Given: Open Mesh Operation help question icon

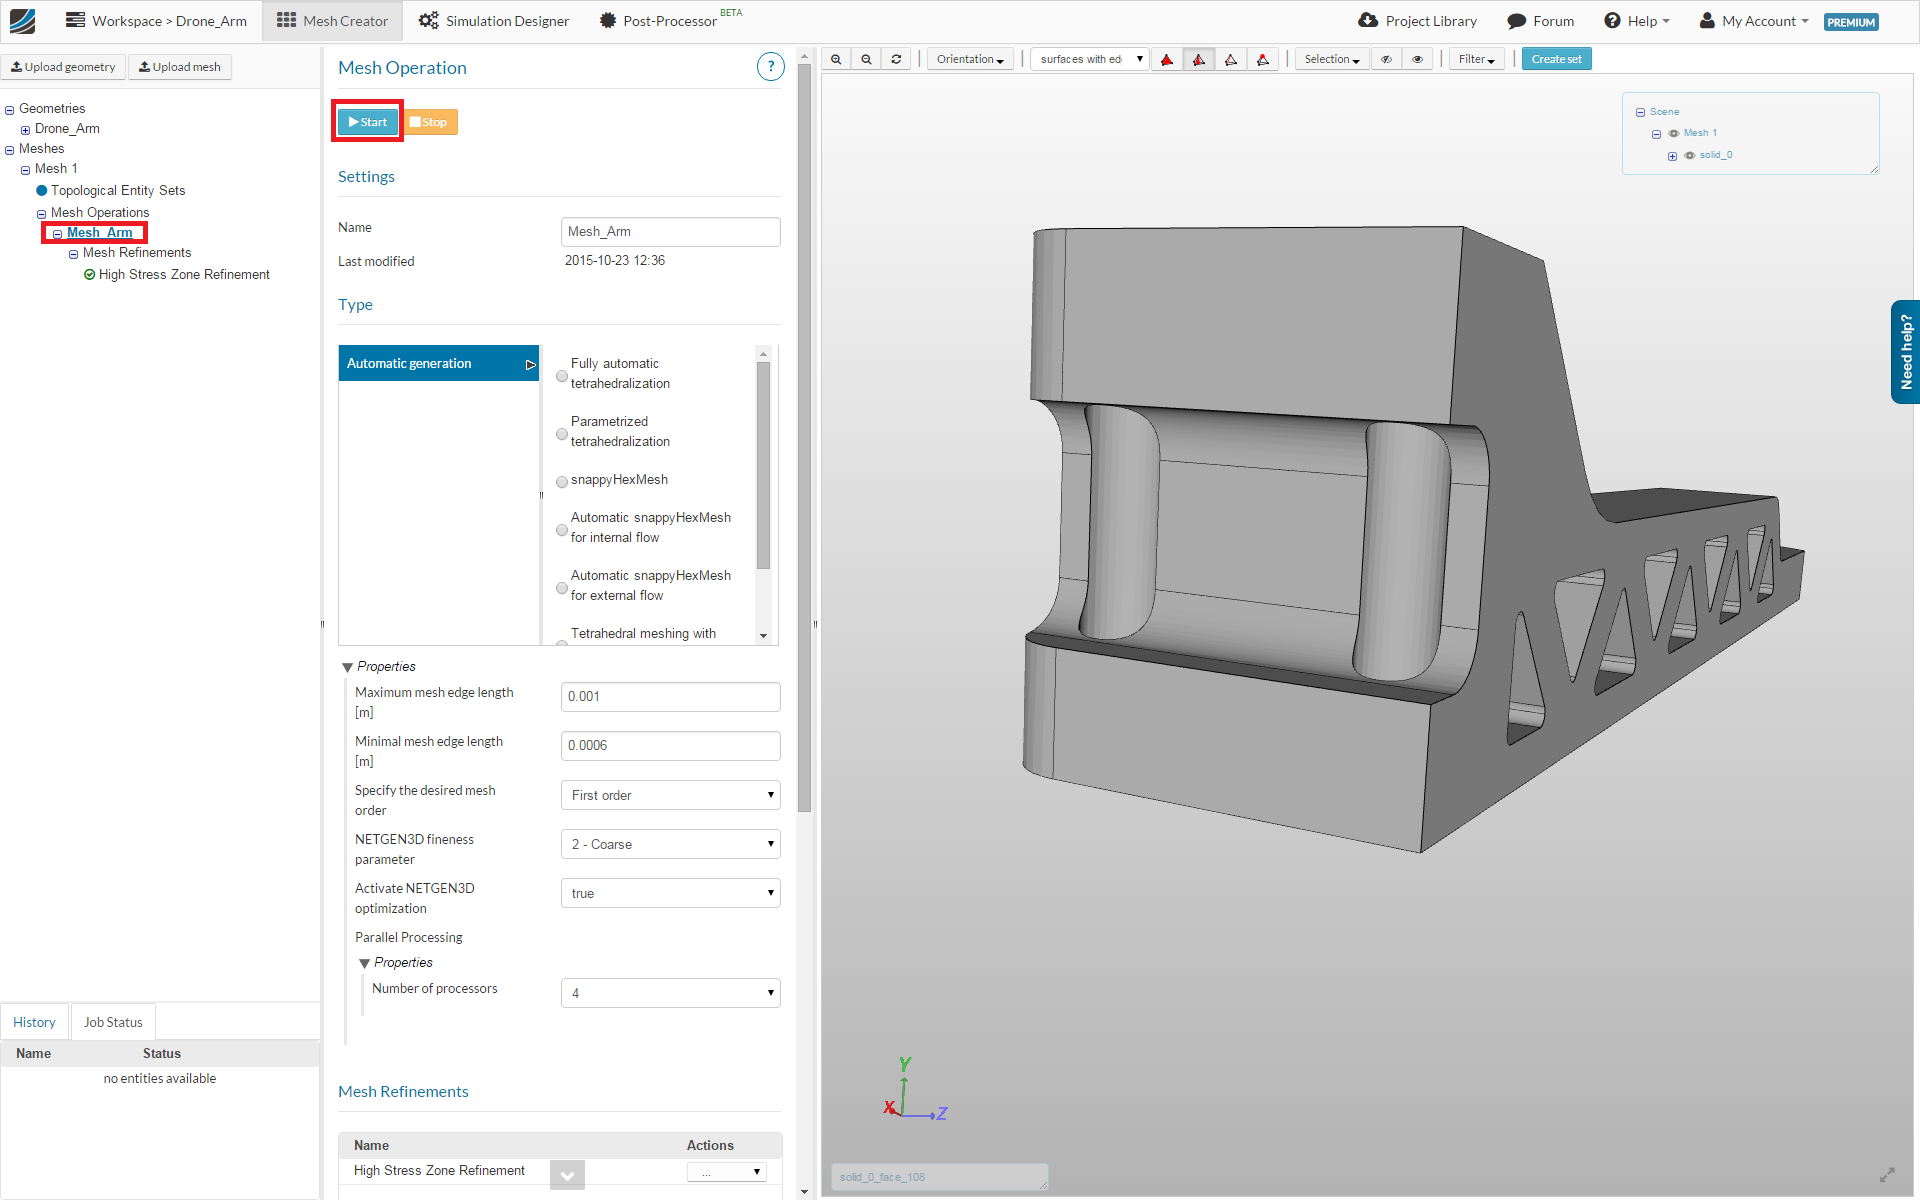Looking at the screenshot, I should tap(770, 67).
